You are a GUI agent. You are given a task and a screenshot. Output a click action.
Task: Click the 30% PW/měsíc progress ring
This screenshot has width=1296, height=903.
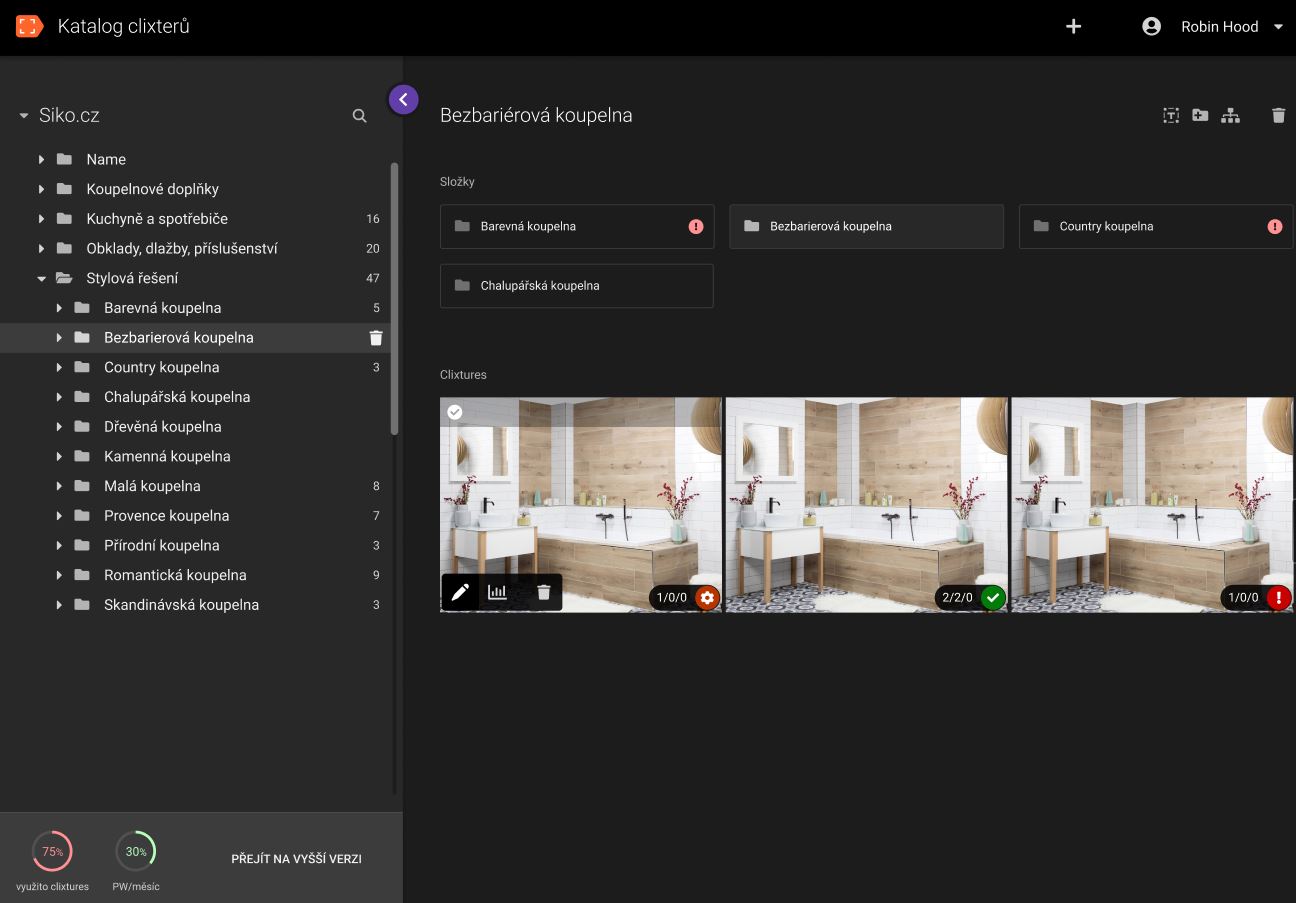(136, 852)
